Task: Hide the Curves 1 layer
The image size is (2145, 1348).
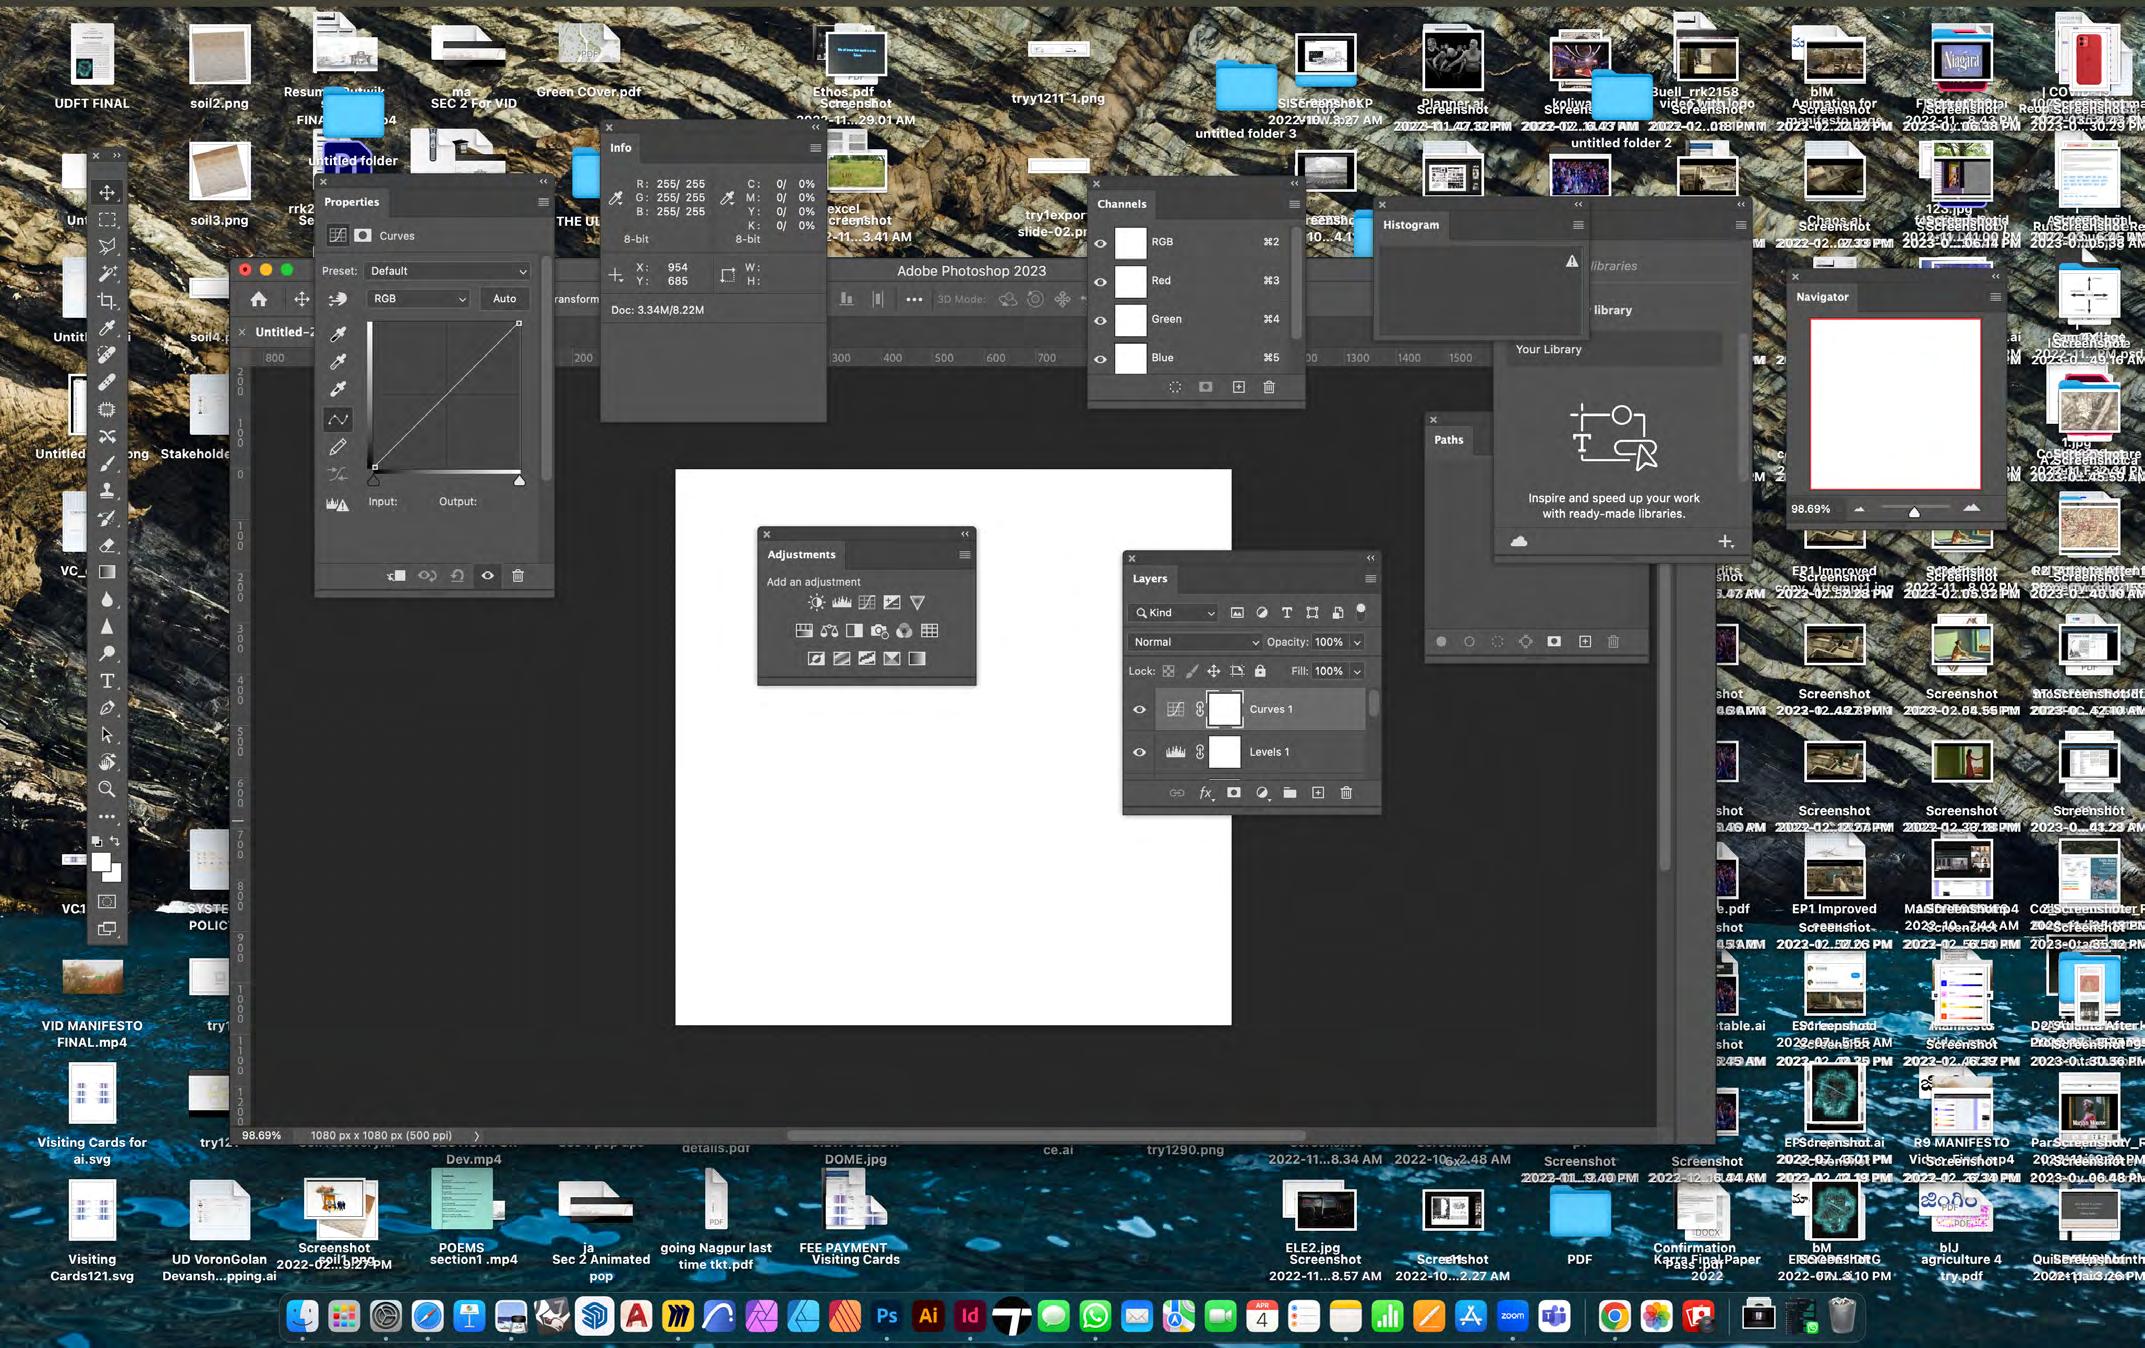Action: [x=1139, y=709]
